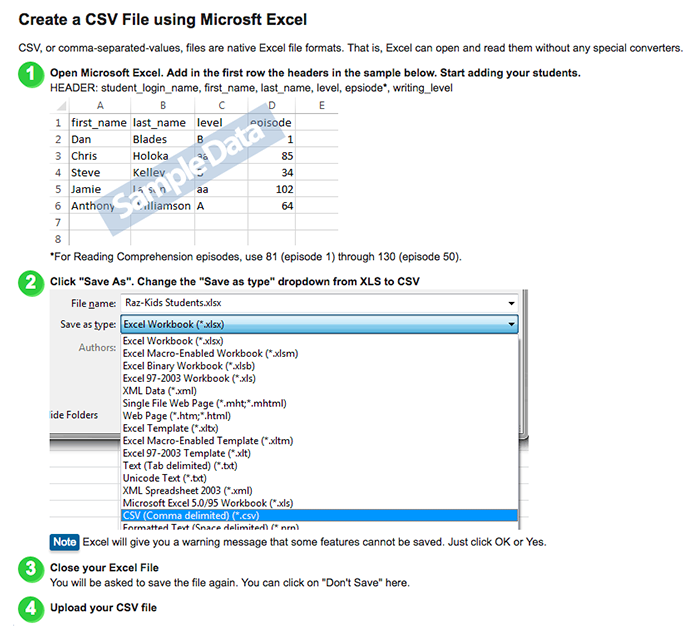Select the cell containing Jamie

coord(100,189)
